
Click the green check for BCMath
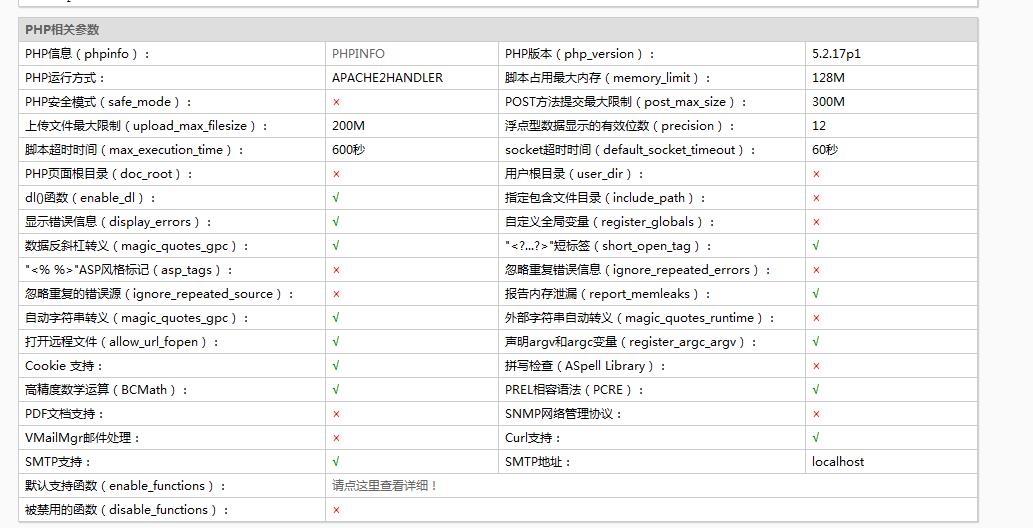336,390
